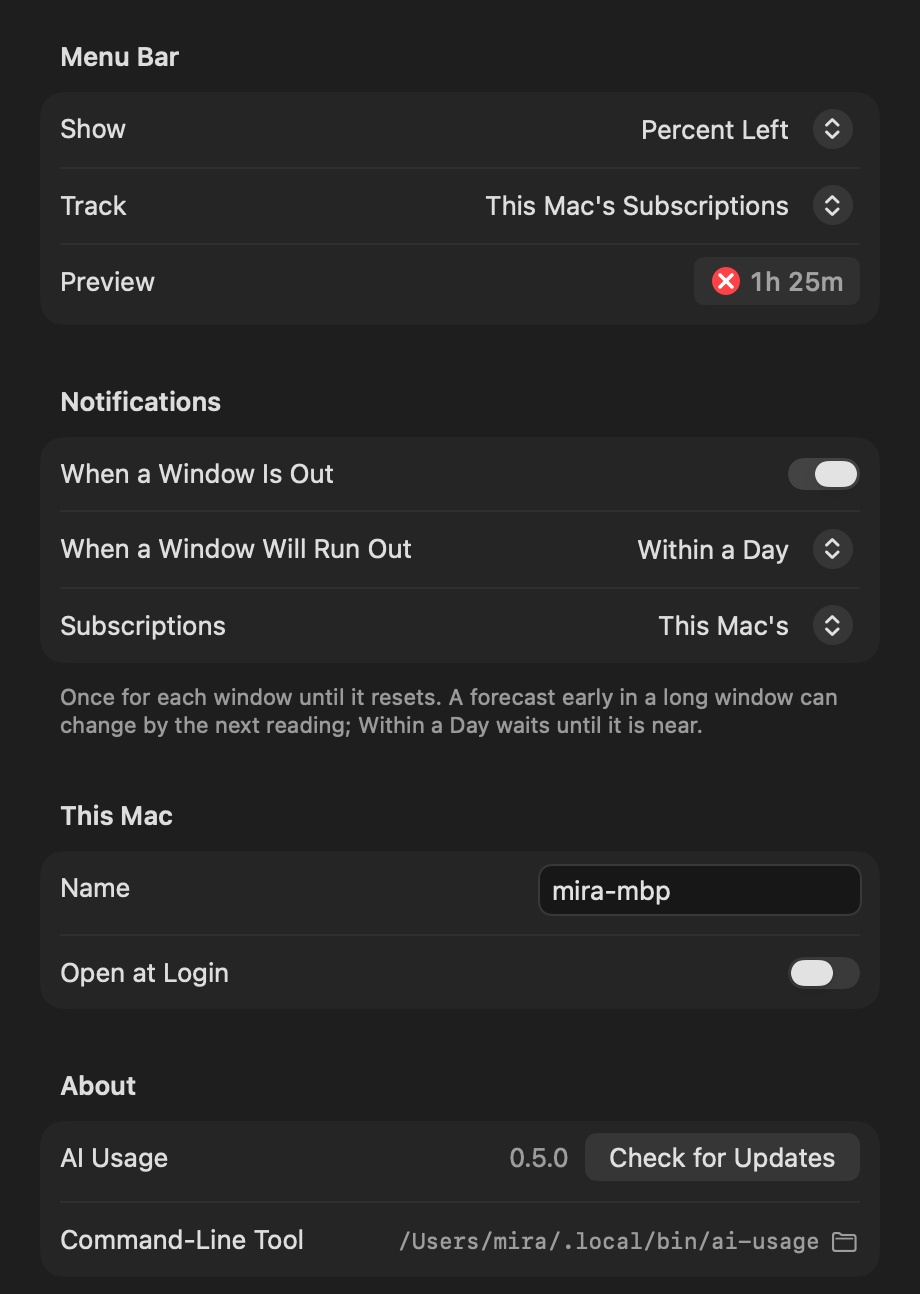Click the Notifications section heading

click(141, 402)
